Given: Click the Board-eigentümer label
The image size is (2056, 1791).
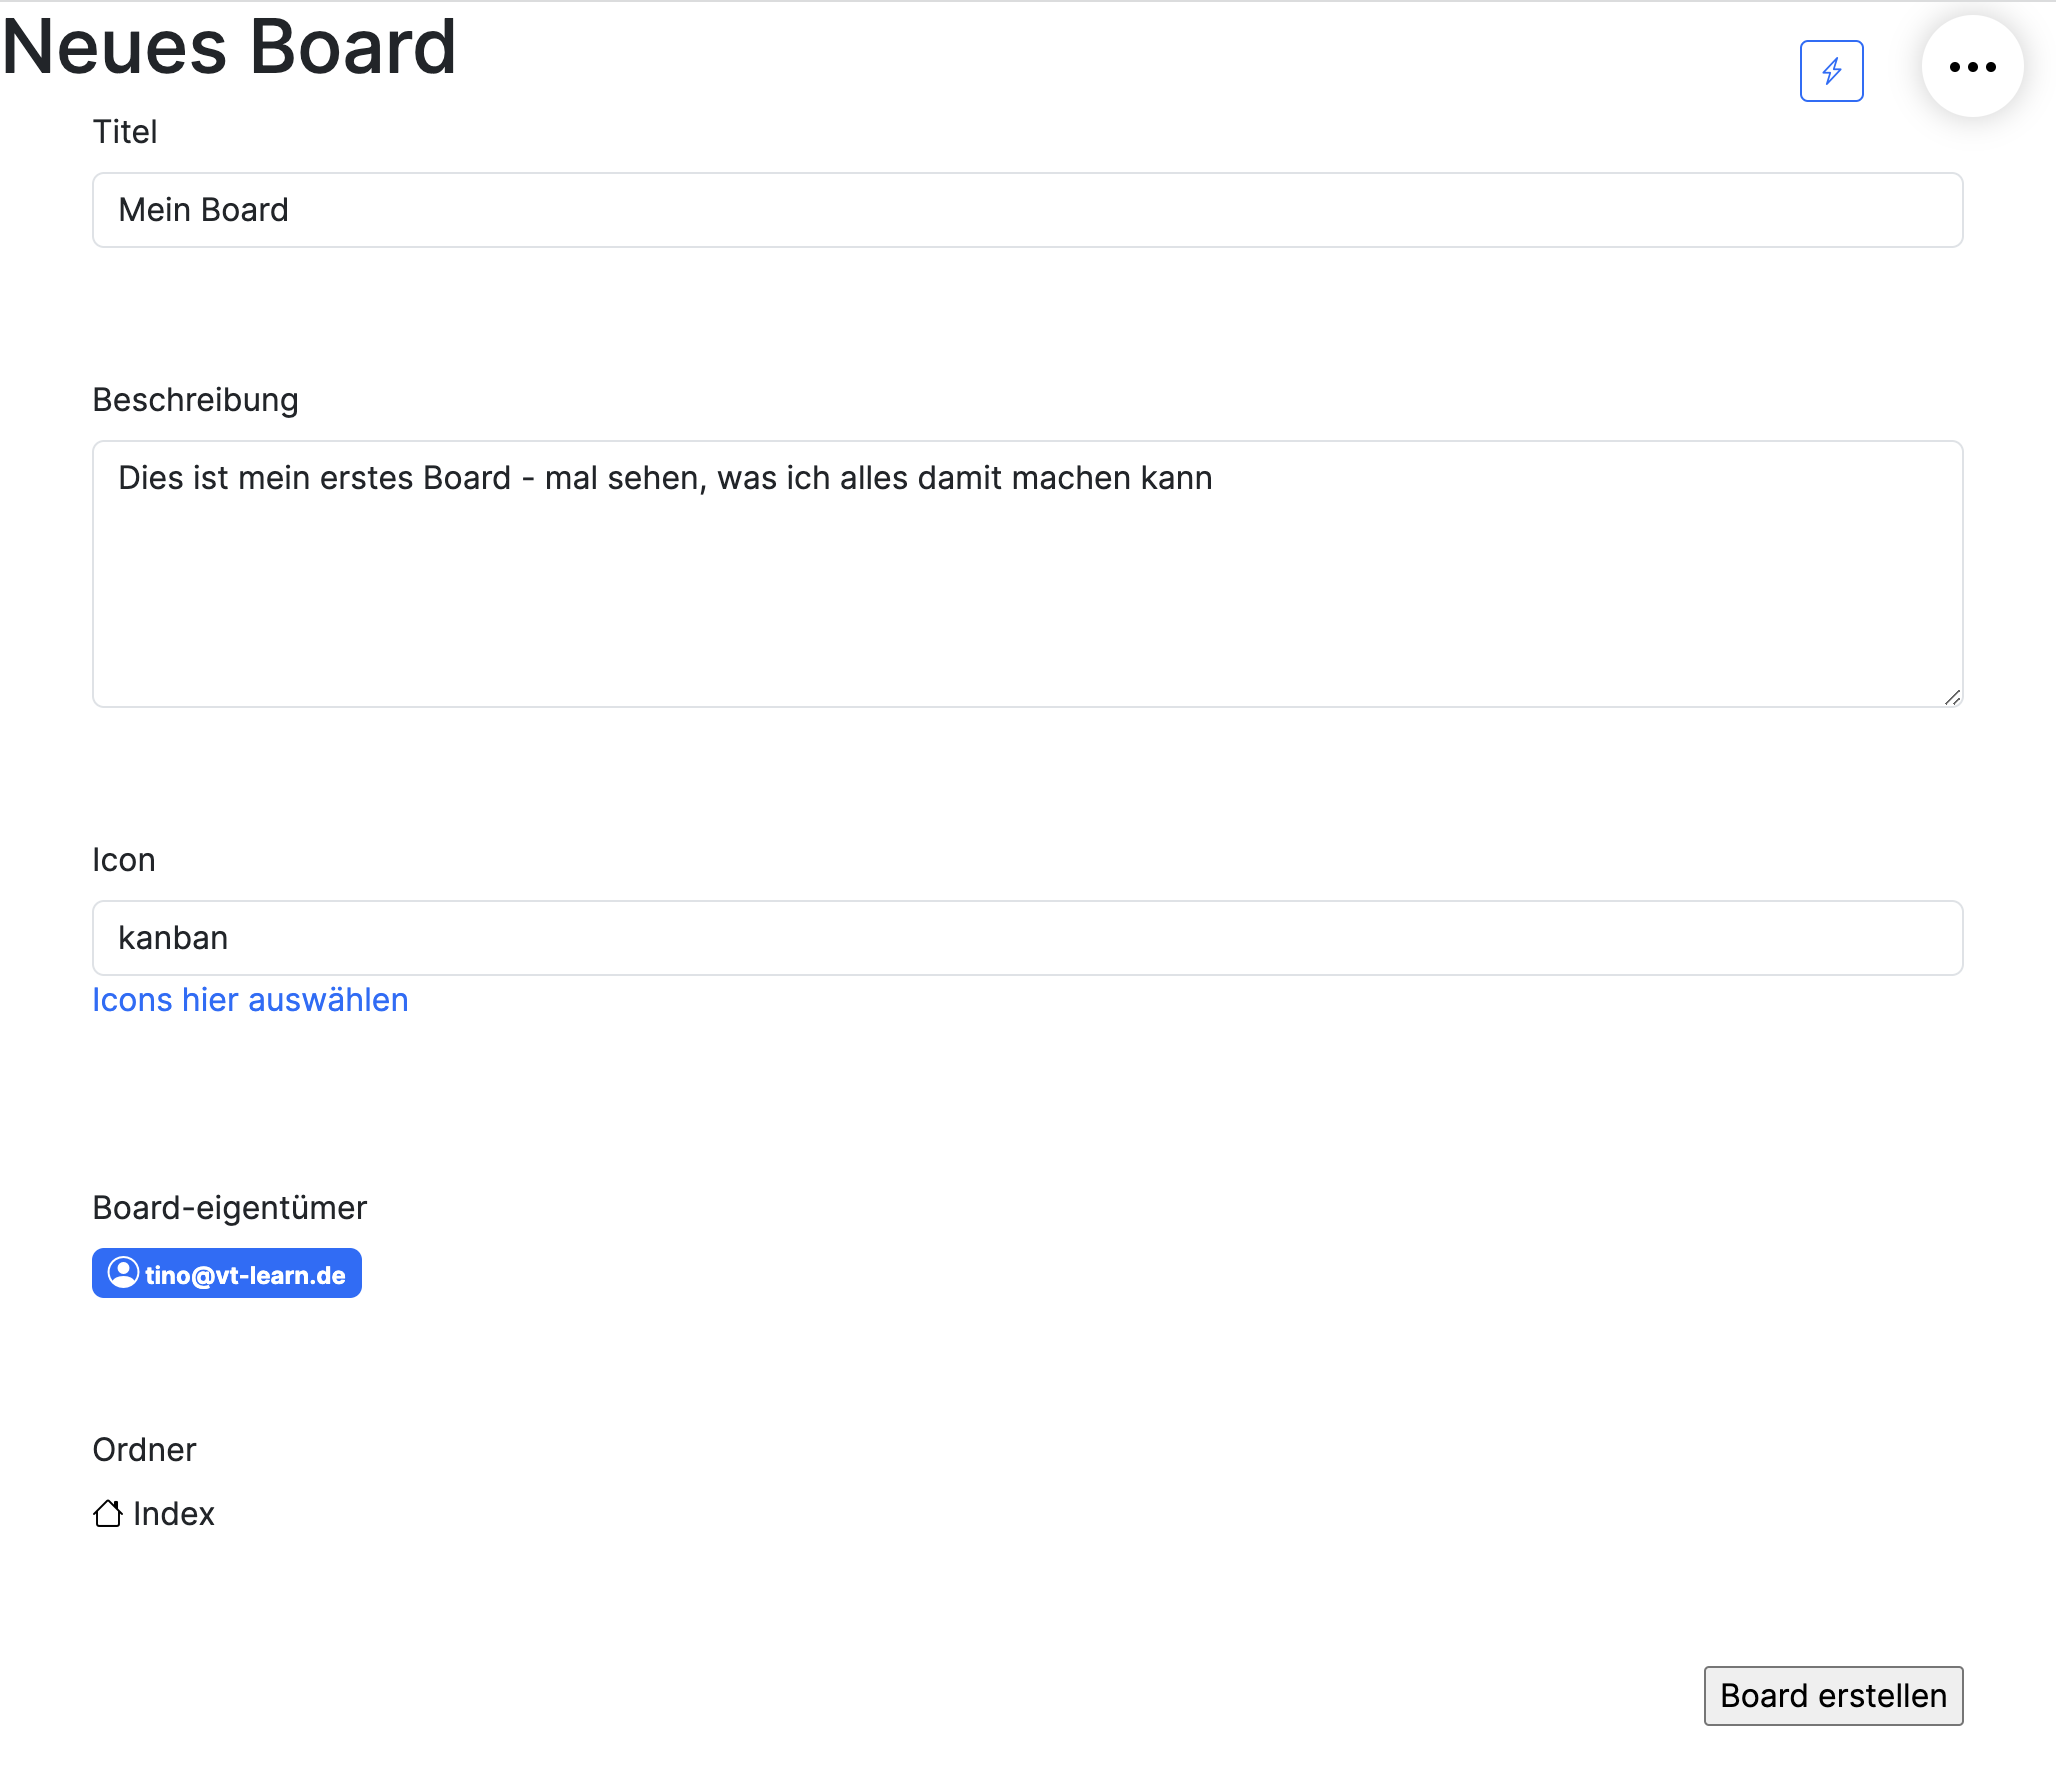Looking at the screenshot, I should [x=230, y=1207].
